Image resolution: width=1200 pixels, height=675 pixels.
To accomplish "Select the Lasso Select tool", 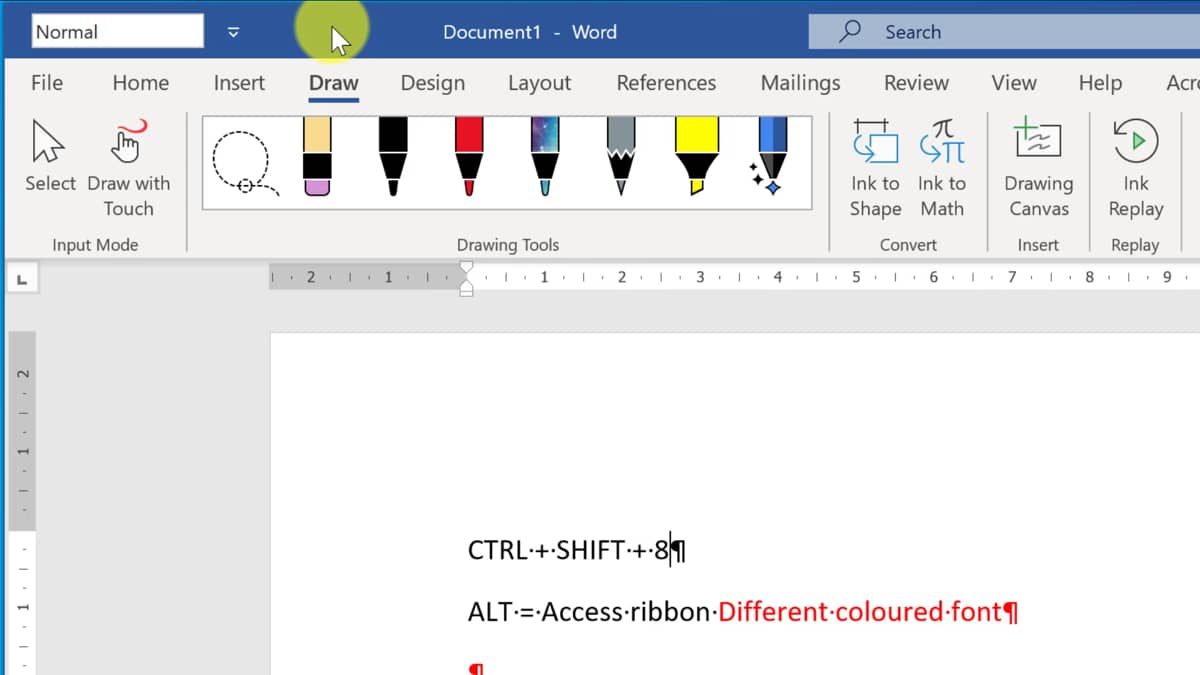I will [244, 162].
